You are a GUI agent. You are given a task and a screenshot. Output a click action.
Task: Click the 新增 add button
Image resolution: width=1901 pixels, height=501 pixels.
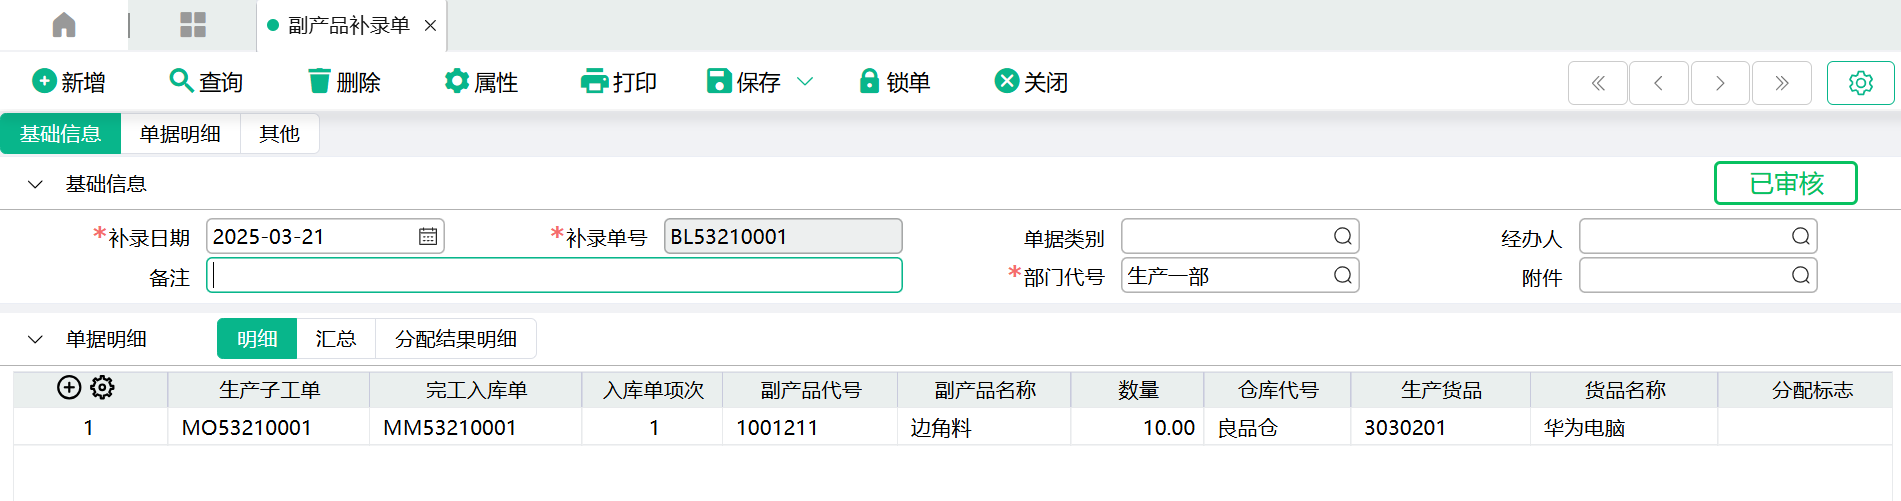pos(69,82)
